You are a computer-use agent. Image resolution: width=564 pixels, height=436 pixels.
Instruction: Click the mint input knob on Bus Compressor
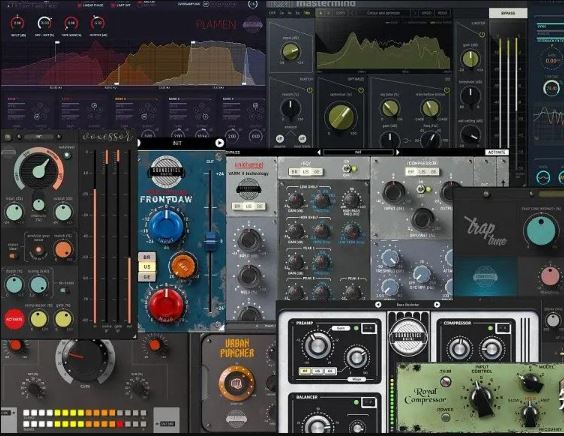[14, 212]
